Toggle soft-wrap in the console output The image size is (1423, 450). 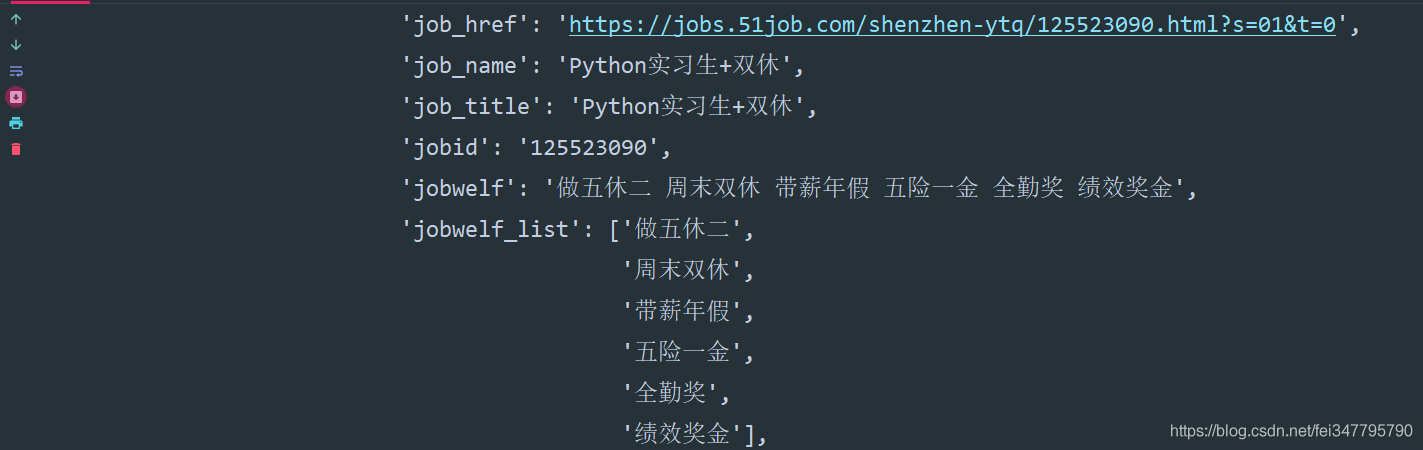(x=16, y=71)
